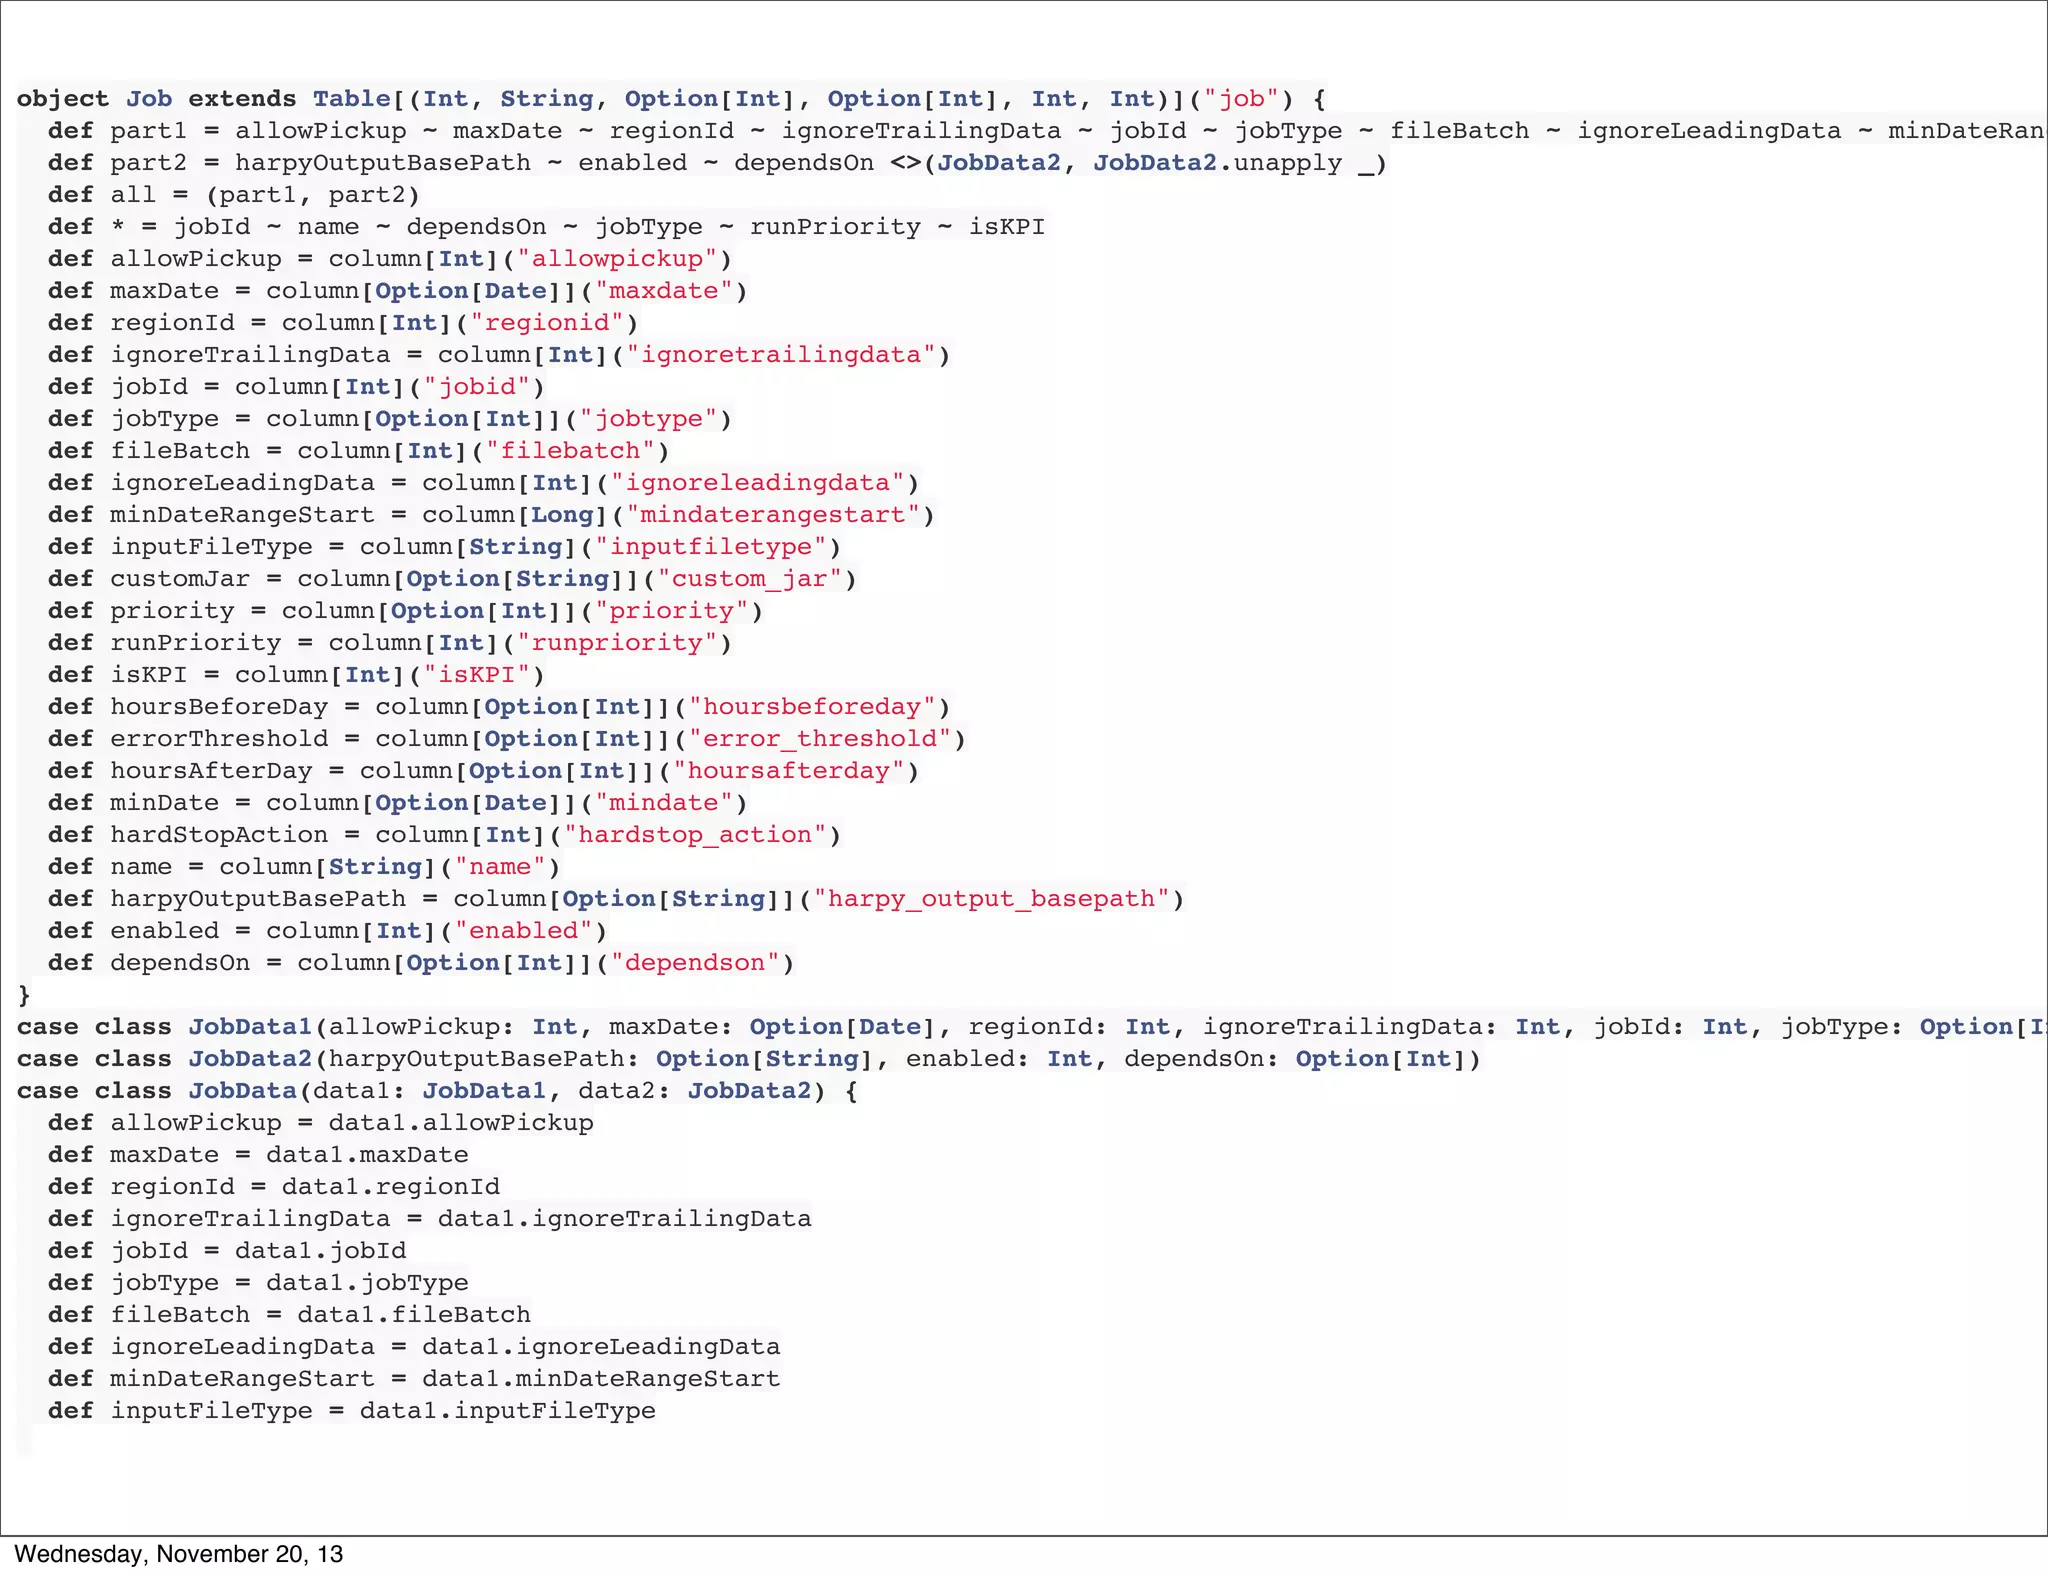The height and width of the screenshot is (1576, 2048).
Task: Click "data1.fileBatch" accessor
Action: coord(414,1315)
